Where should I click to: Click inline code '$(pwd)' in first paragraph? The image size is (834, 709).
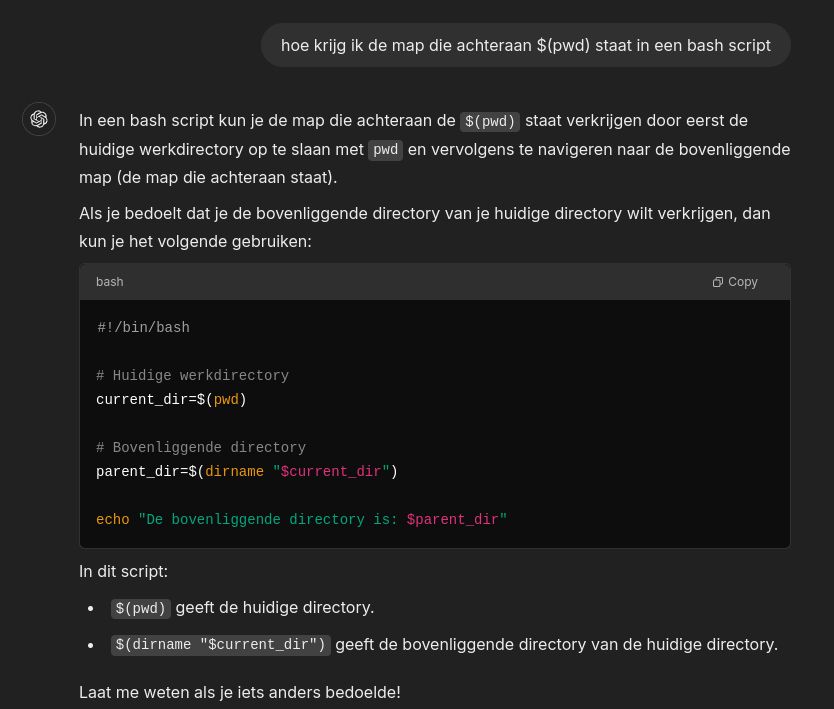pos(490,121)
